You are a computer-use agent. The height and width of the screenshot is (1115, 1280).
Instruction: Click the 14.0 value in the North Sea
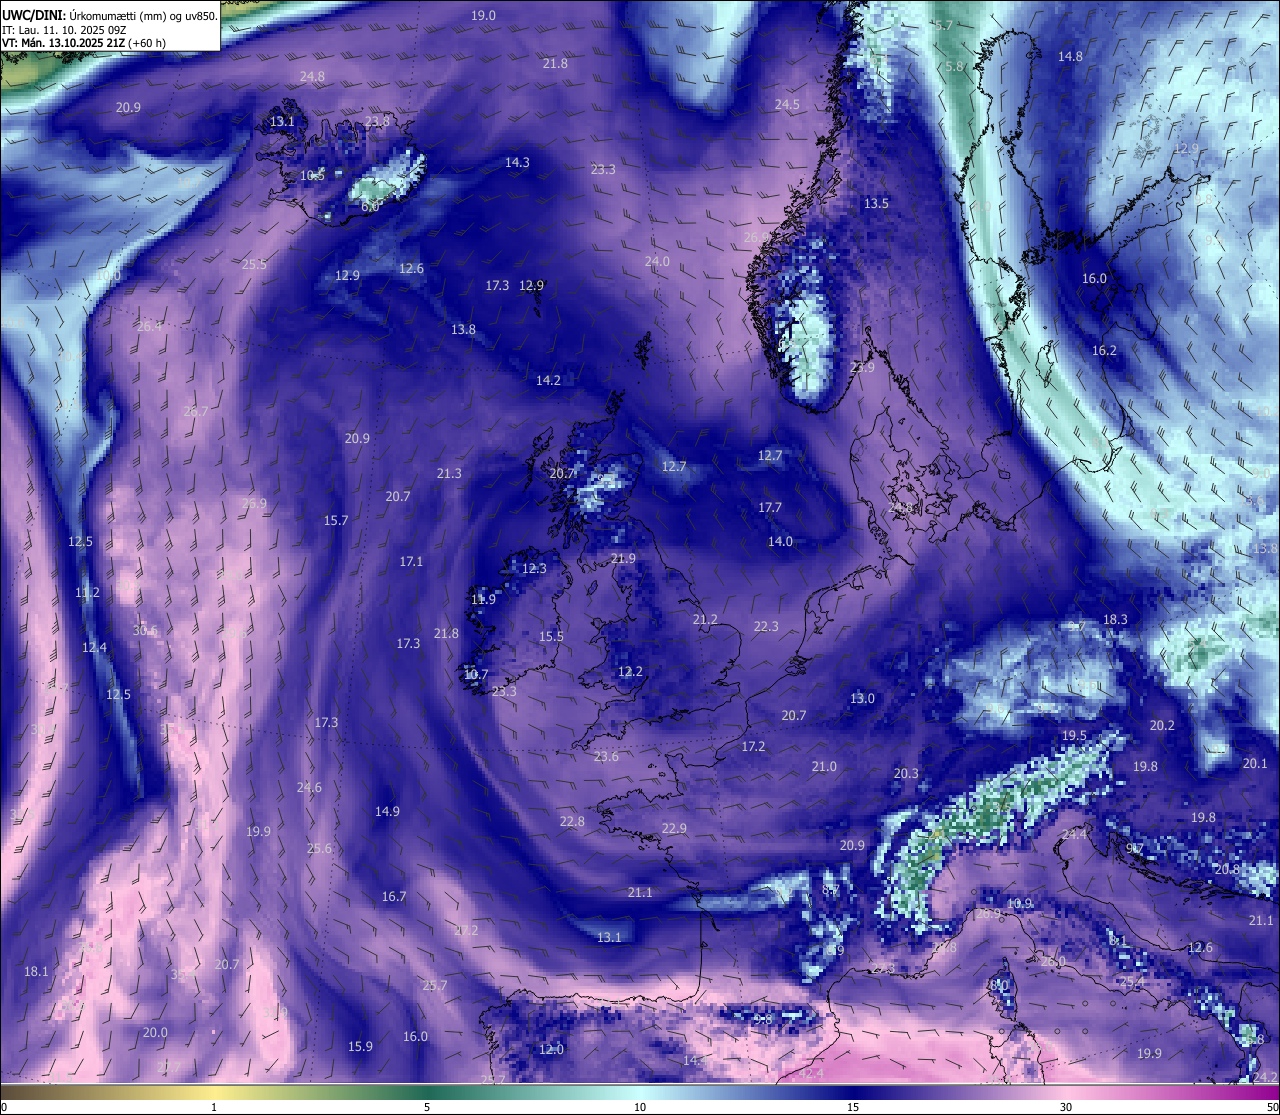(x=780, y=541)
